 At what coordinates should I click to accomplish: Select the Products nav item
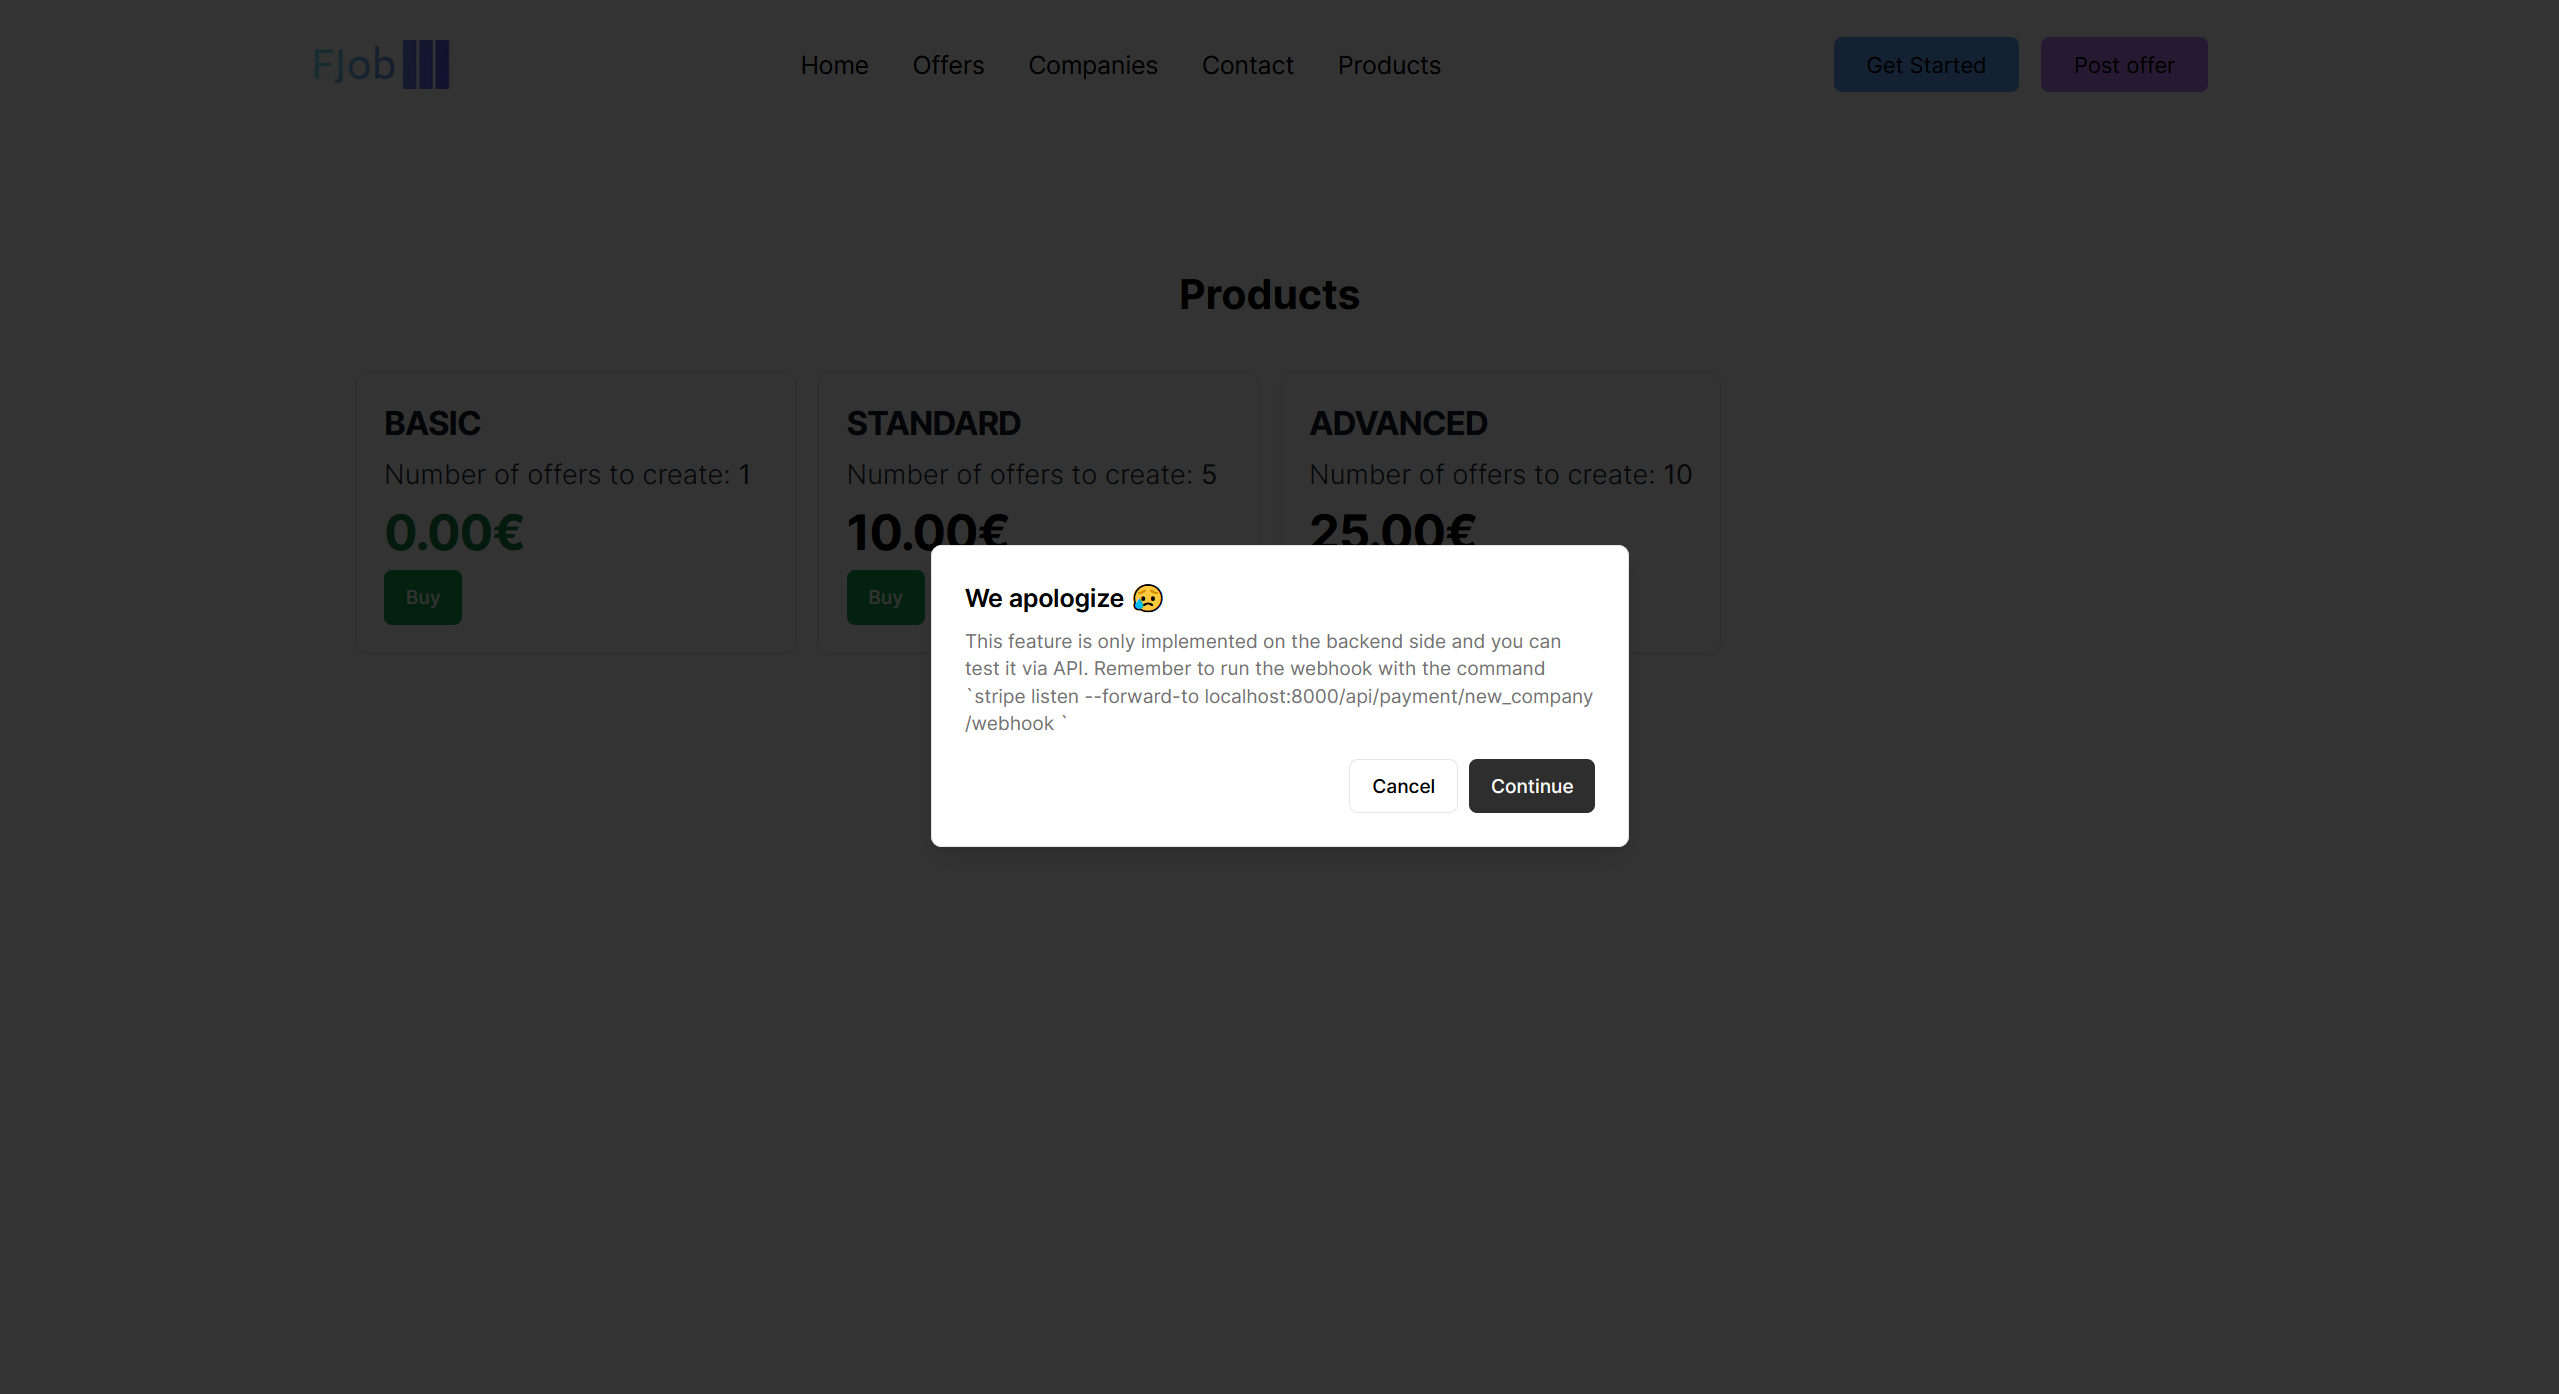[1388, 65]
